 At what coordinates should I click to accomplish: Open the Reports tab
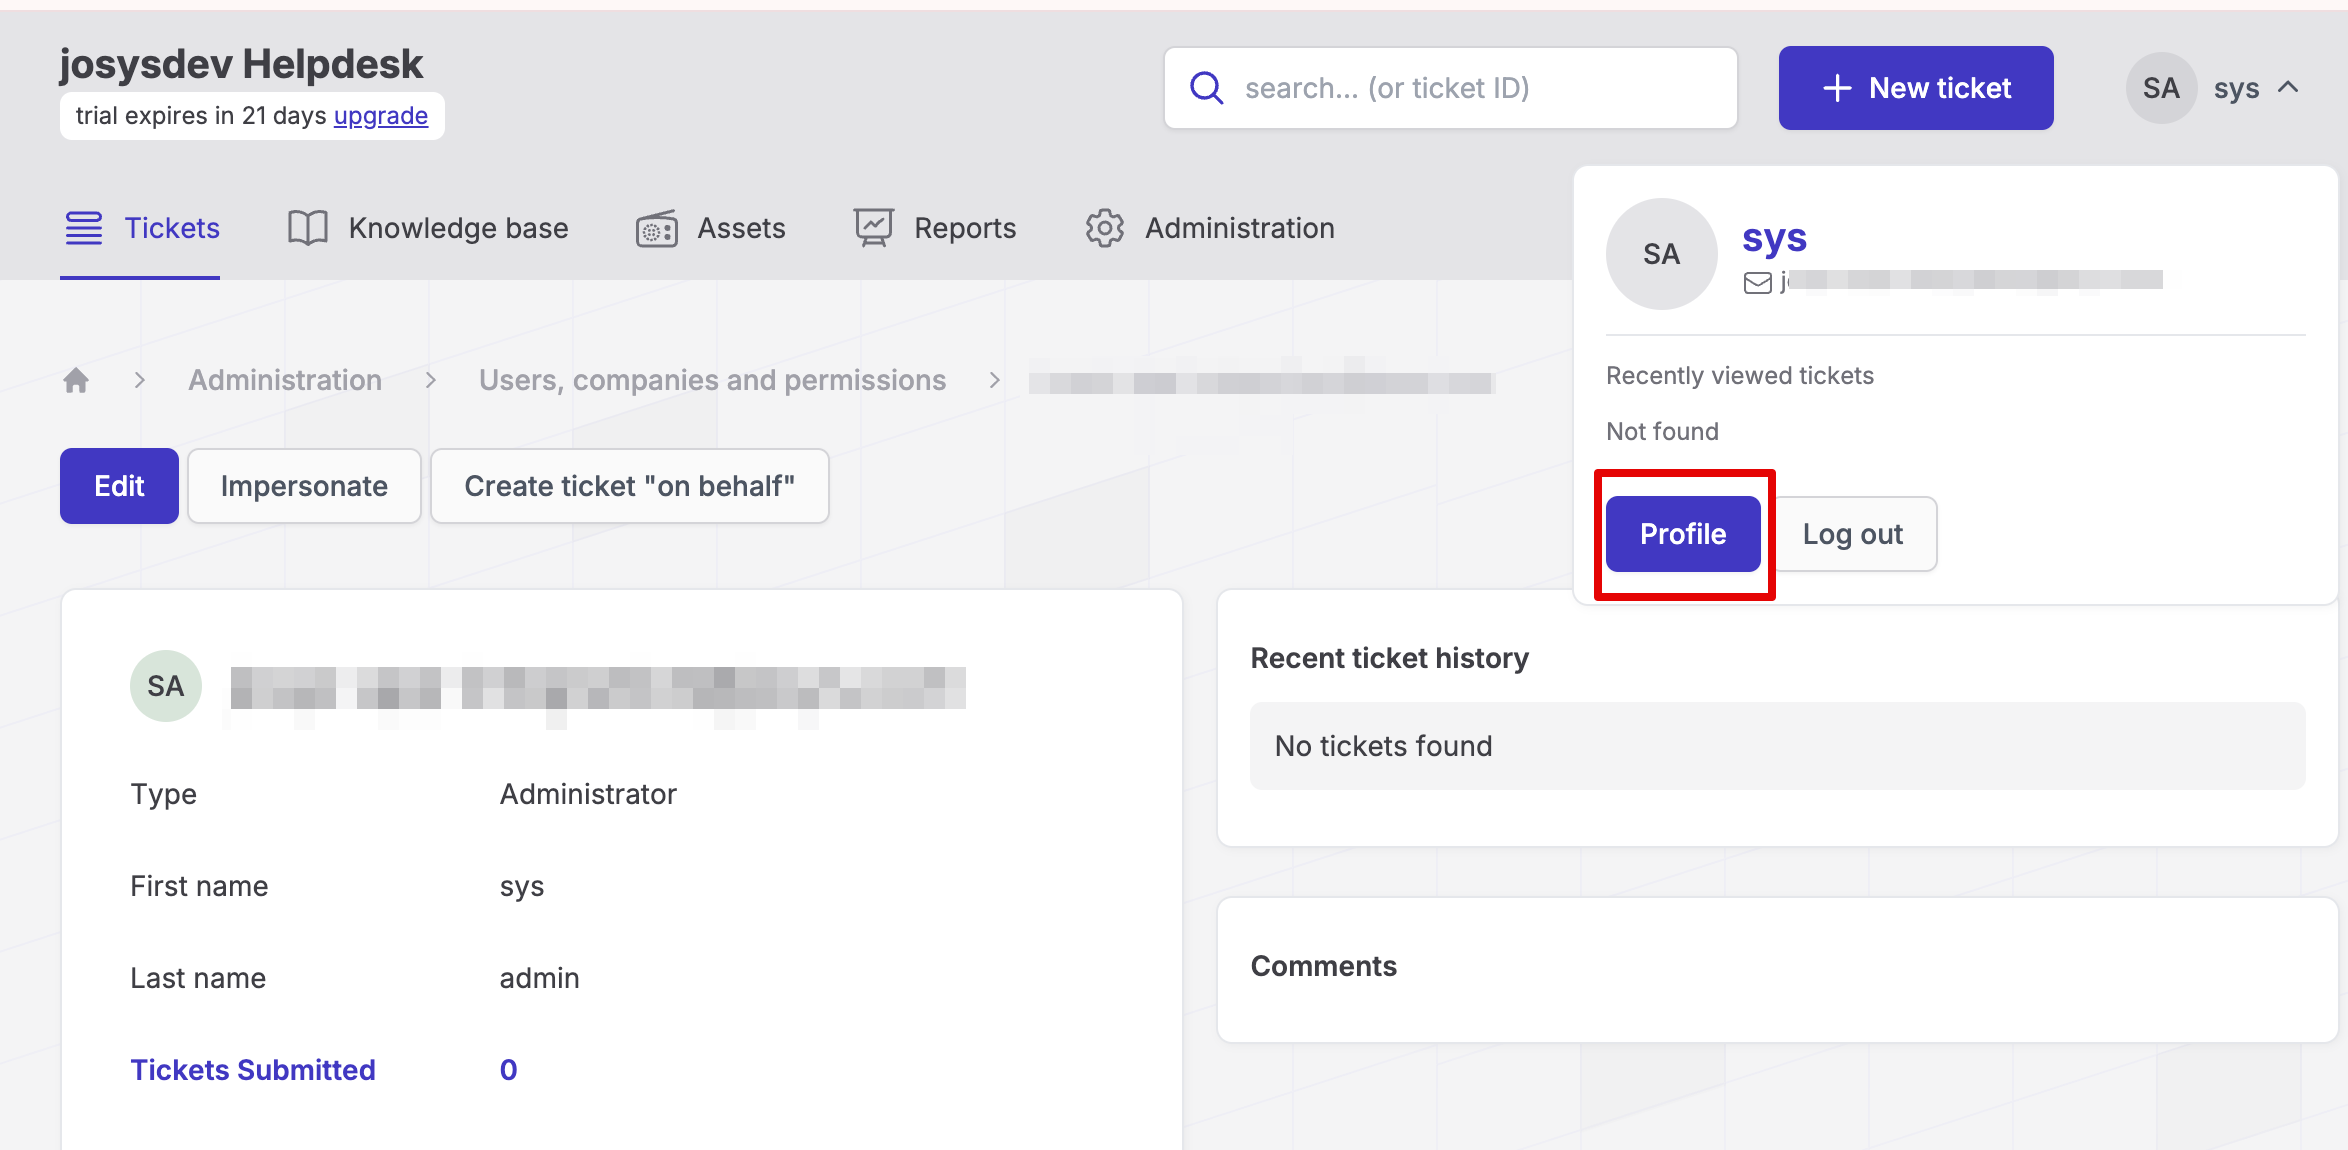point(964,228)
